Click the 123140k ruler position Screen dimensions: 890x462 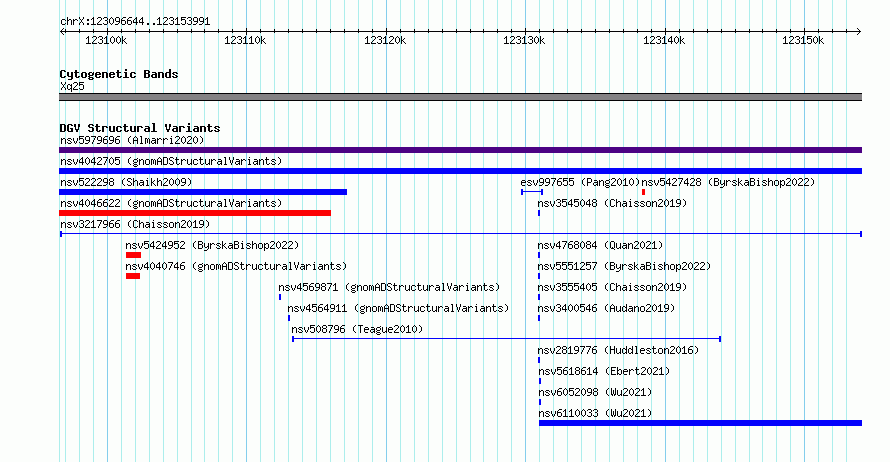[x=664, y=40]
